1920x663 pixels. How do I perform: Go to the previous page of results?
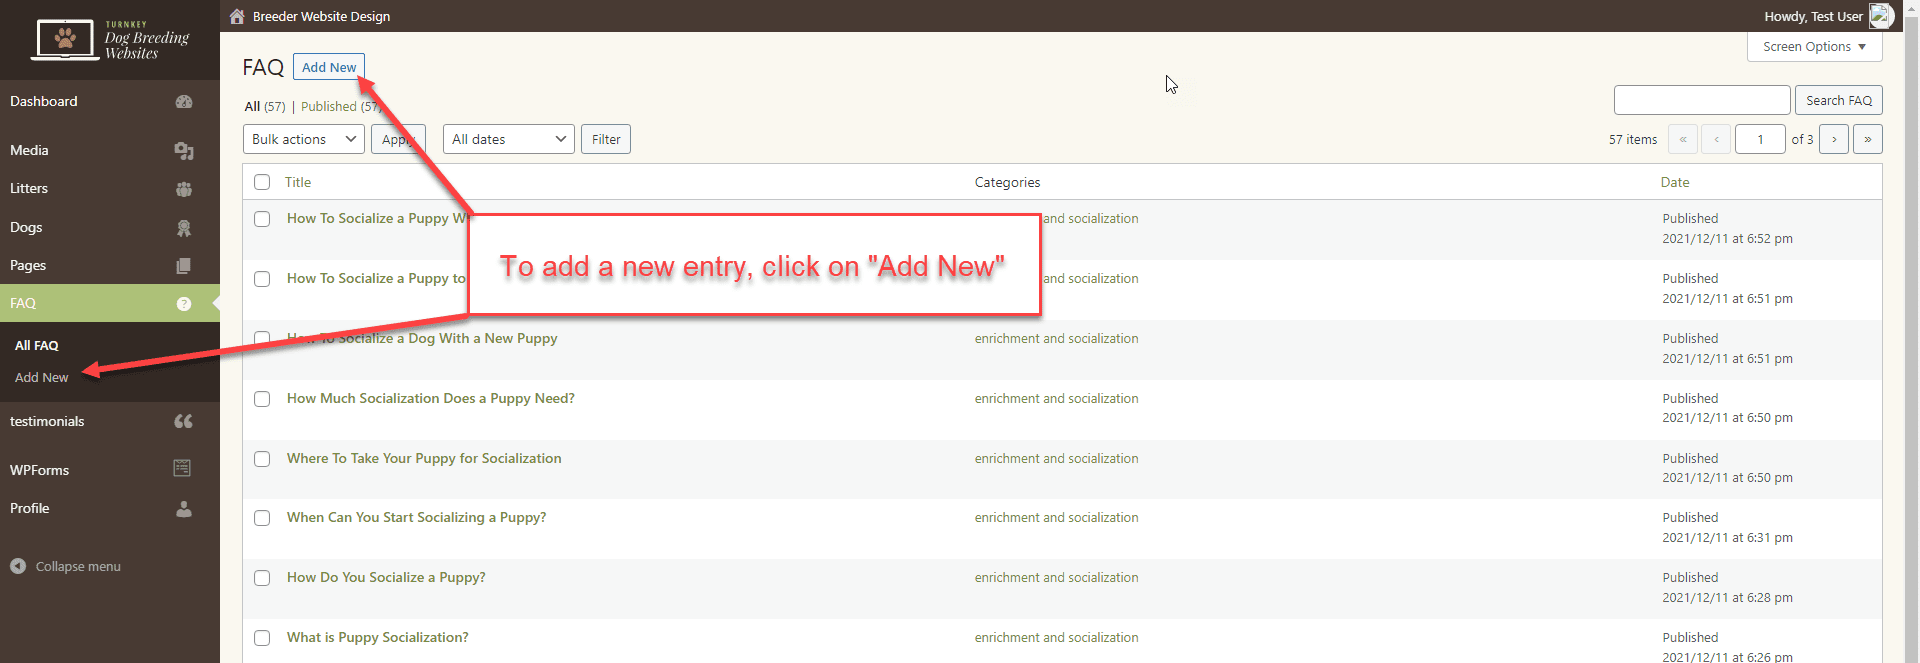pyautogui.click(x=1717, y=139)
